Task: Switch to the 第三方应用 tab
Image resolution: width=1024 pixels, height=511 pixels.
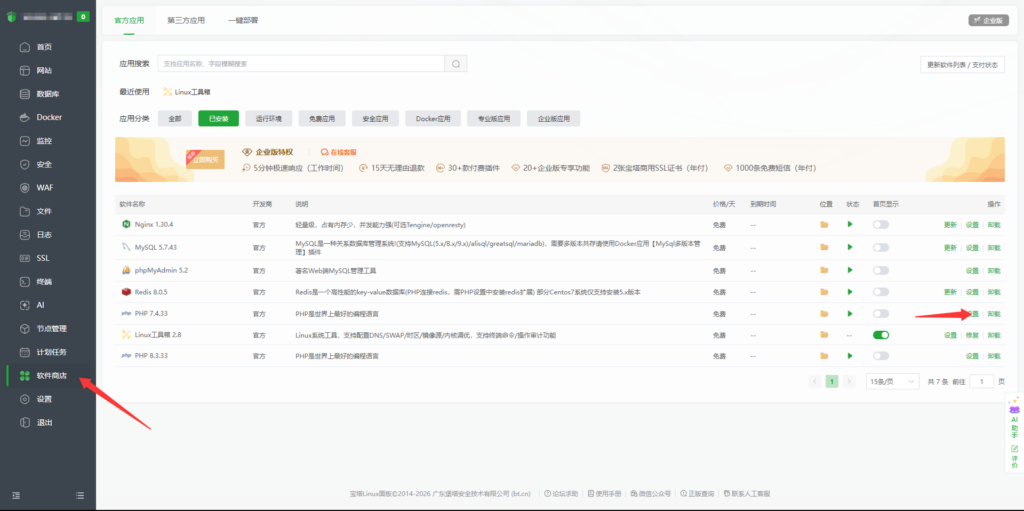Action: [185, 20]
